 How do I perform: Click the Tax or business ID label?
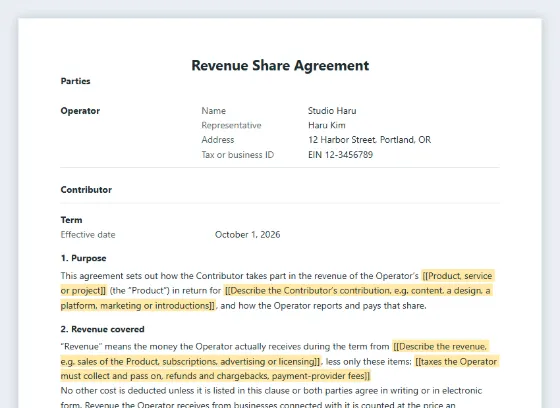(238, 155)
